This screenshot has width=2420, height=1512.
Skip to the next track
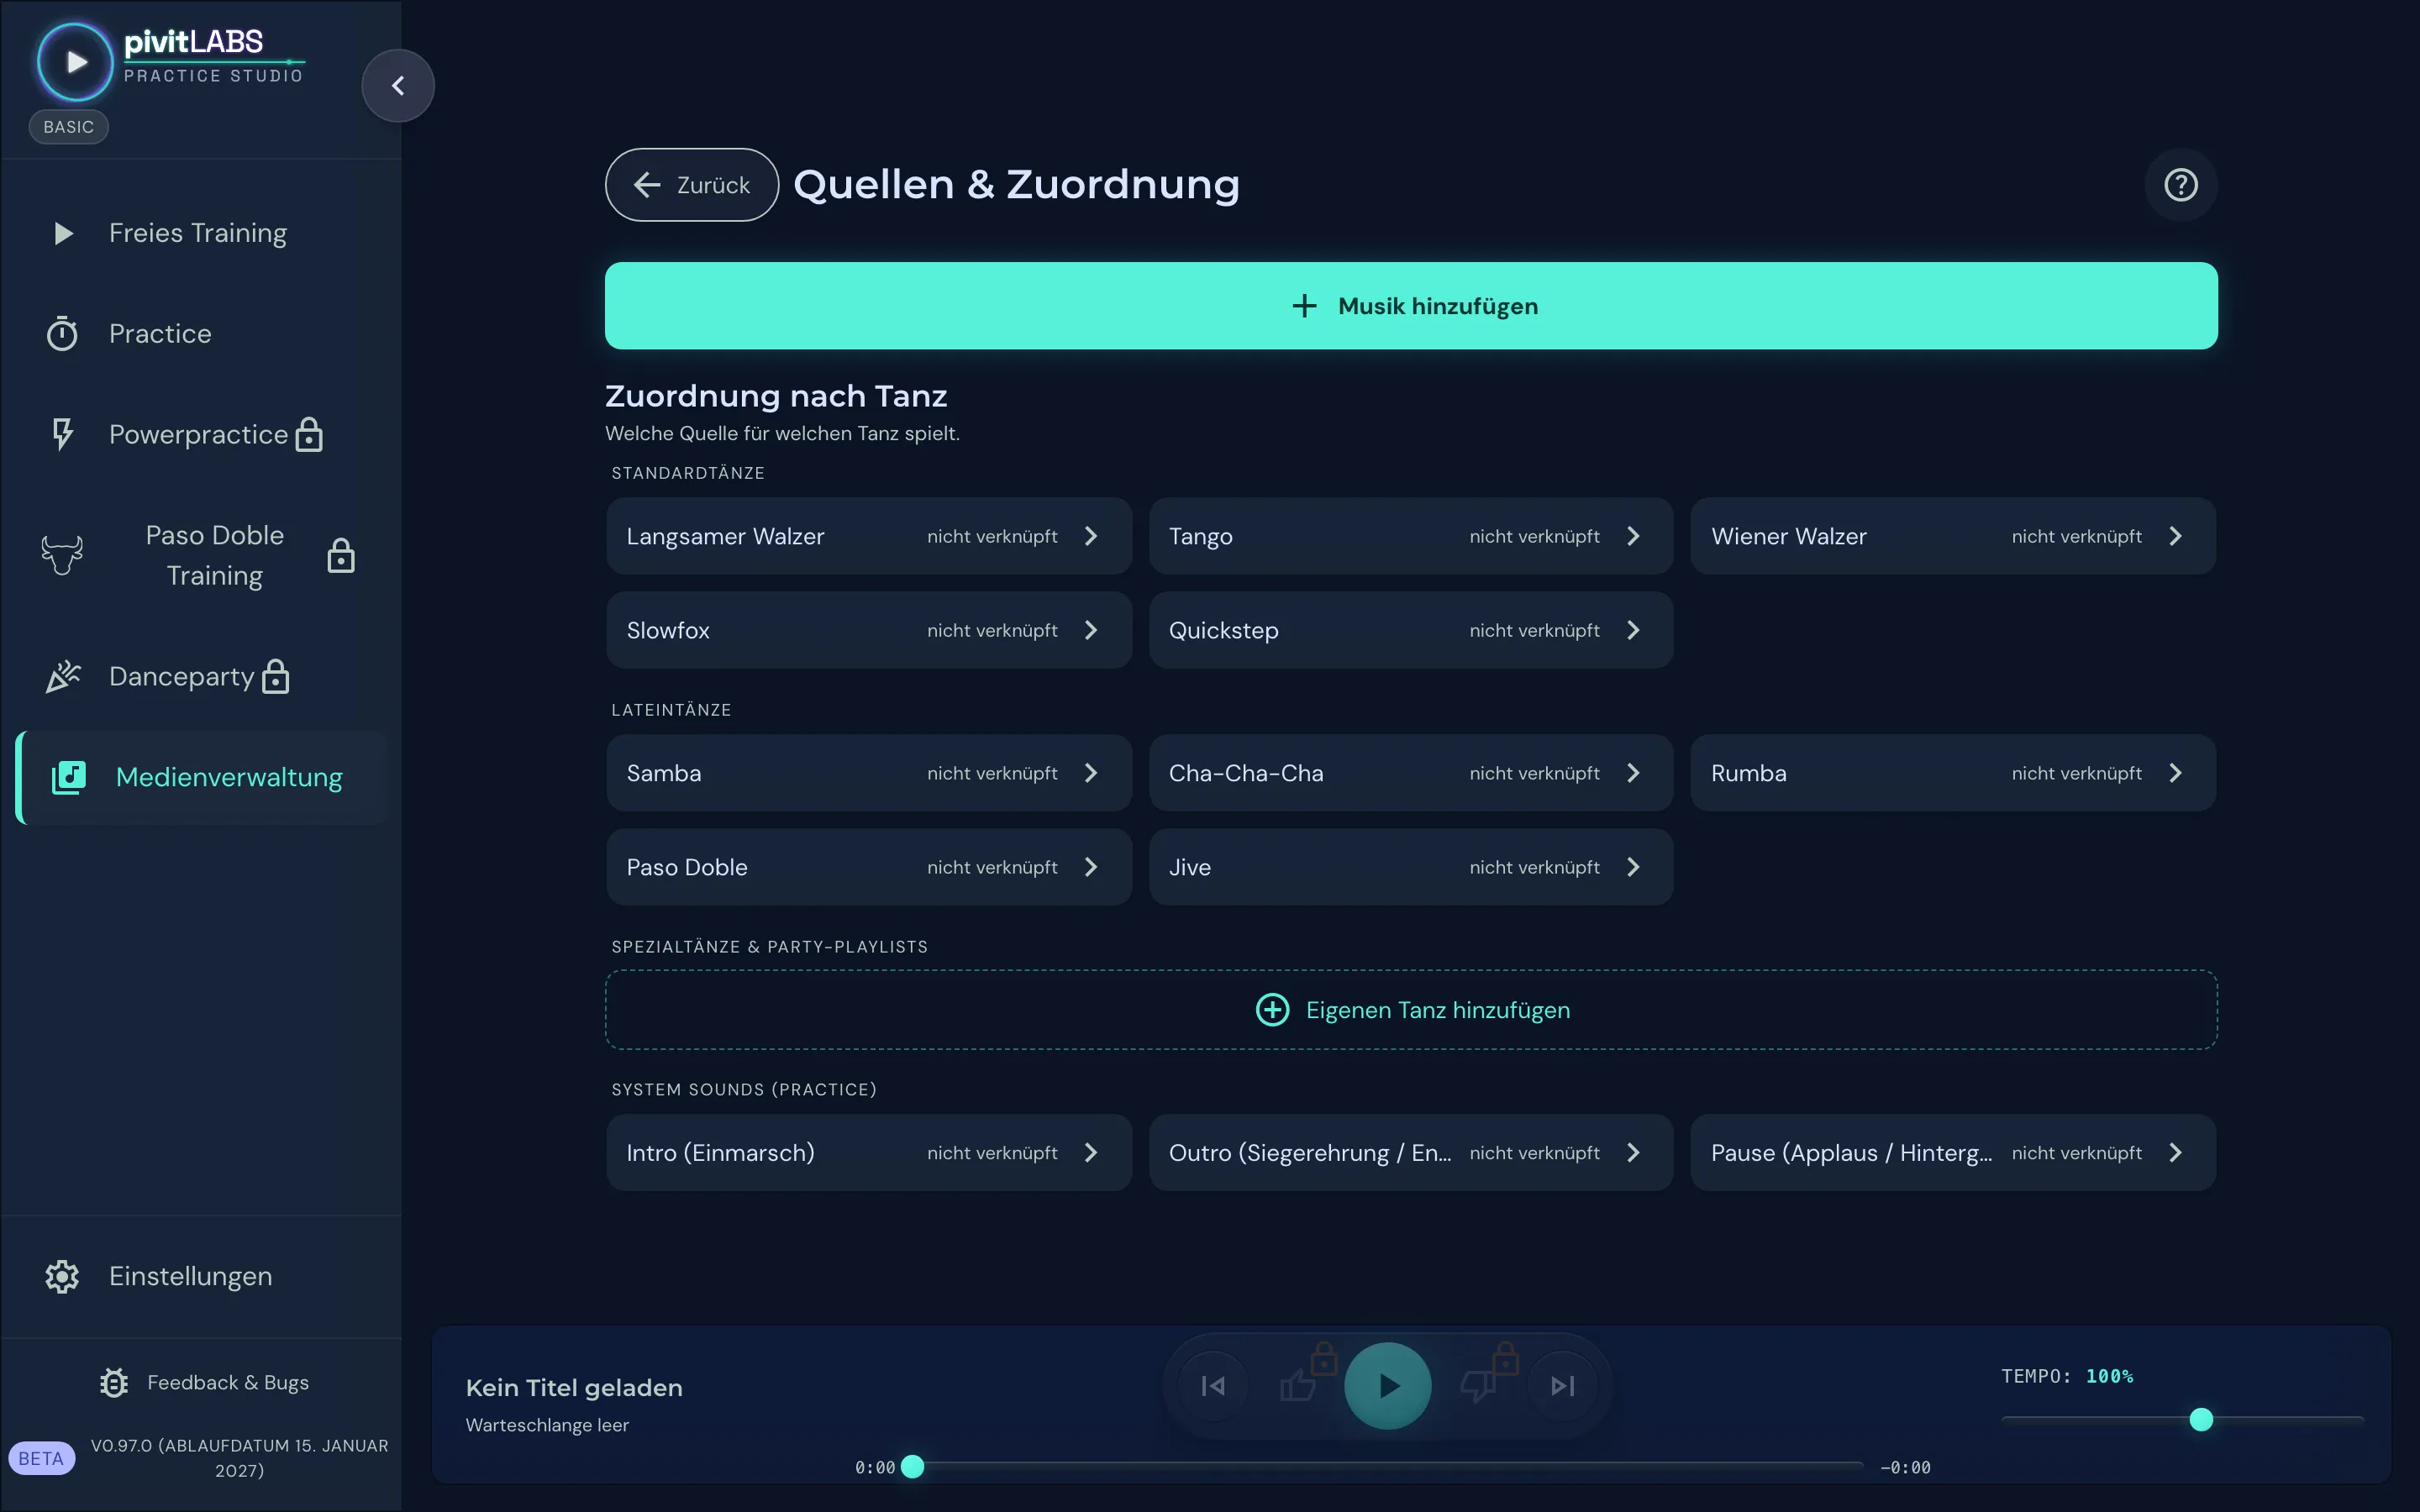[1563, 1385]
